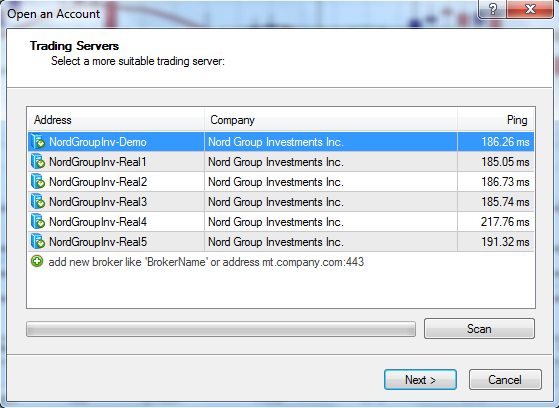559x408 pixels.
Task: Select the NordGroupInv-Real3 server address
Action: point(98,202)
